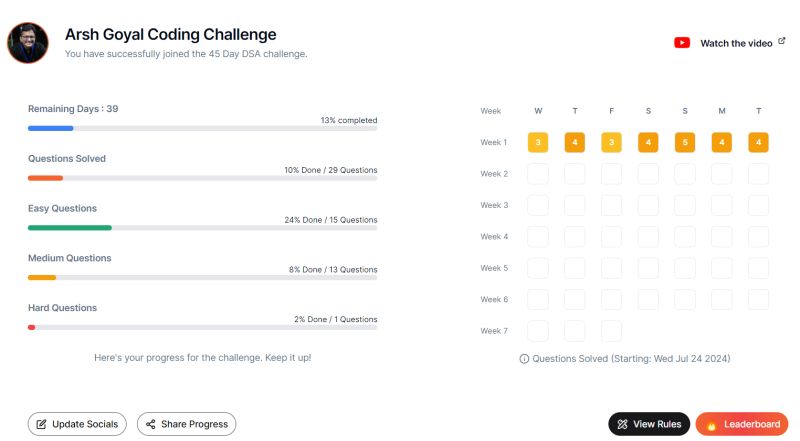Click the red YouTube play icon
The image size is (800, 441).
point(682,43)
